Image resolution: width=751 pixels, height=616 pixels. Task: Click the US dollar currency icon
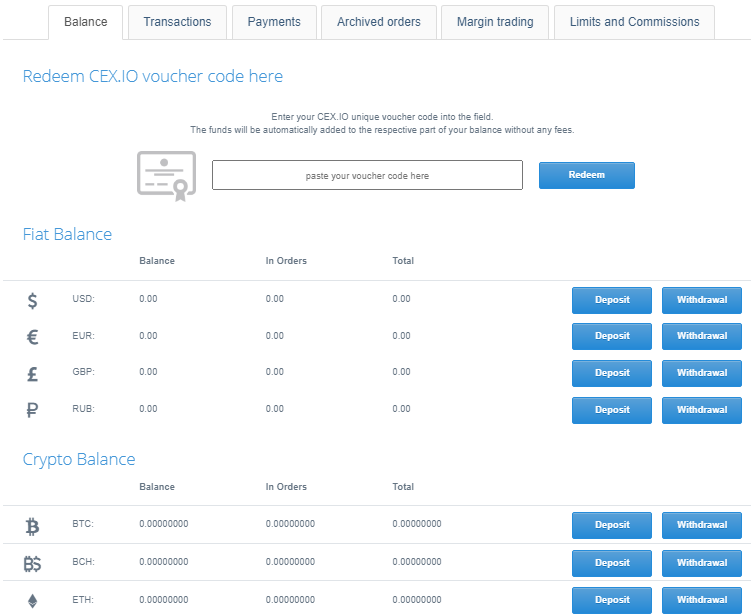(x=32, y=301)
